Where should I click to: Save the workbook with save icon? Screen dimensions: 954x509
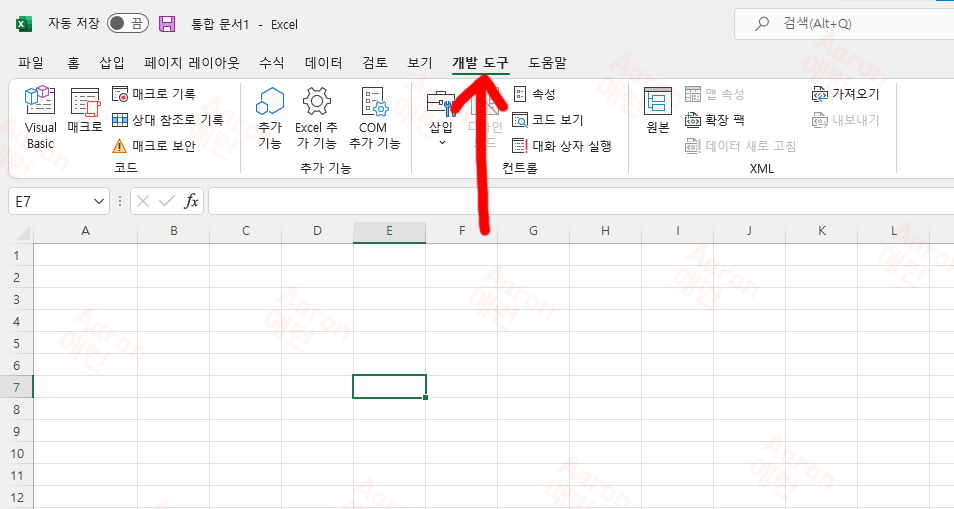coord(167,24)
